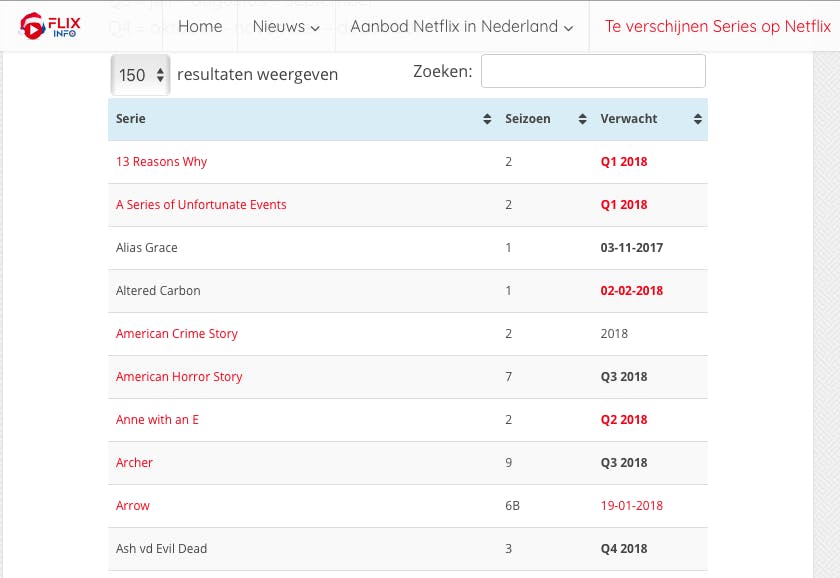Expand Aanbod Netflix in Nederland menu
This screenshot has height=578, width=840.
point(462,27)
